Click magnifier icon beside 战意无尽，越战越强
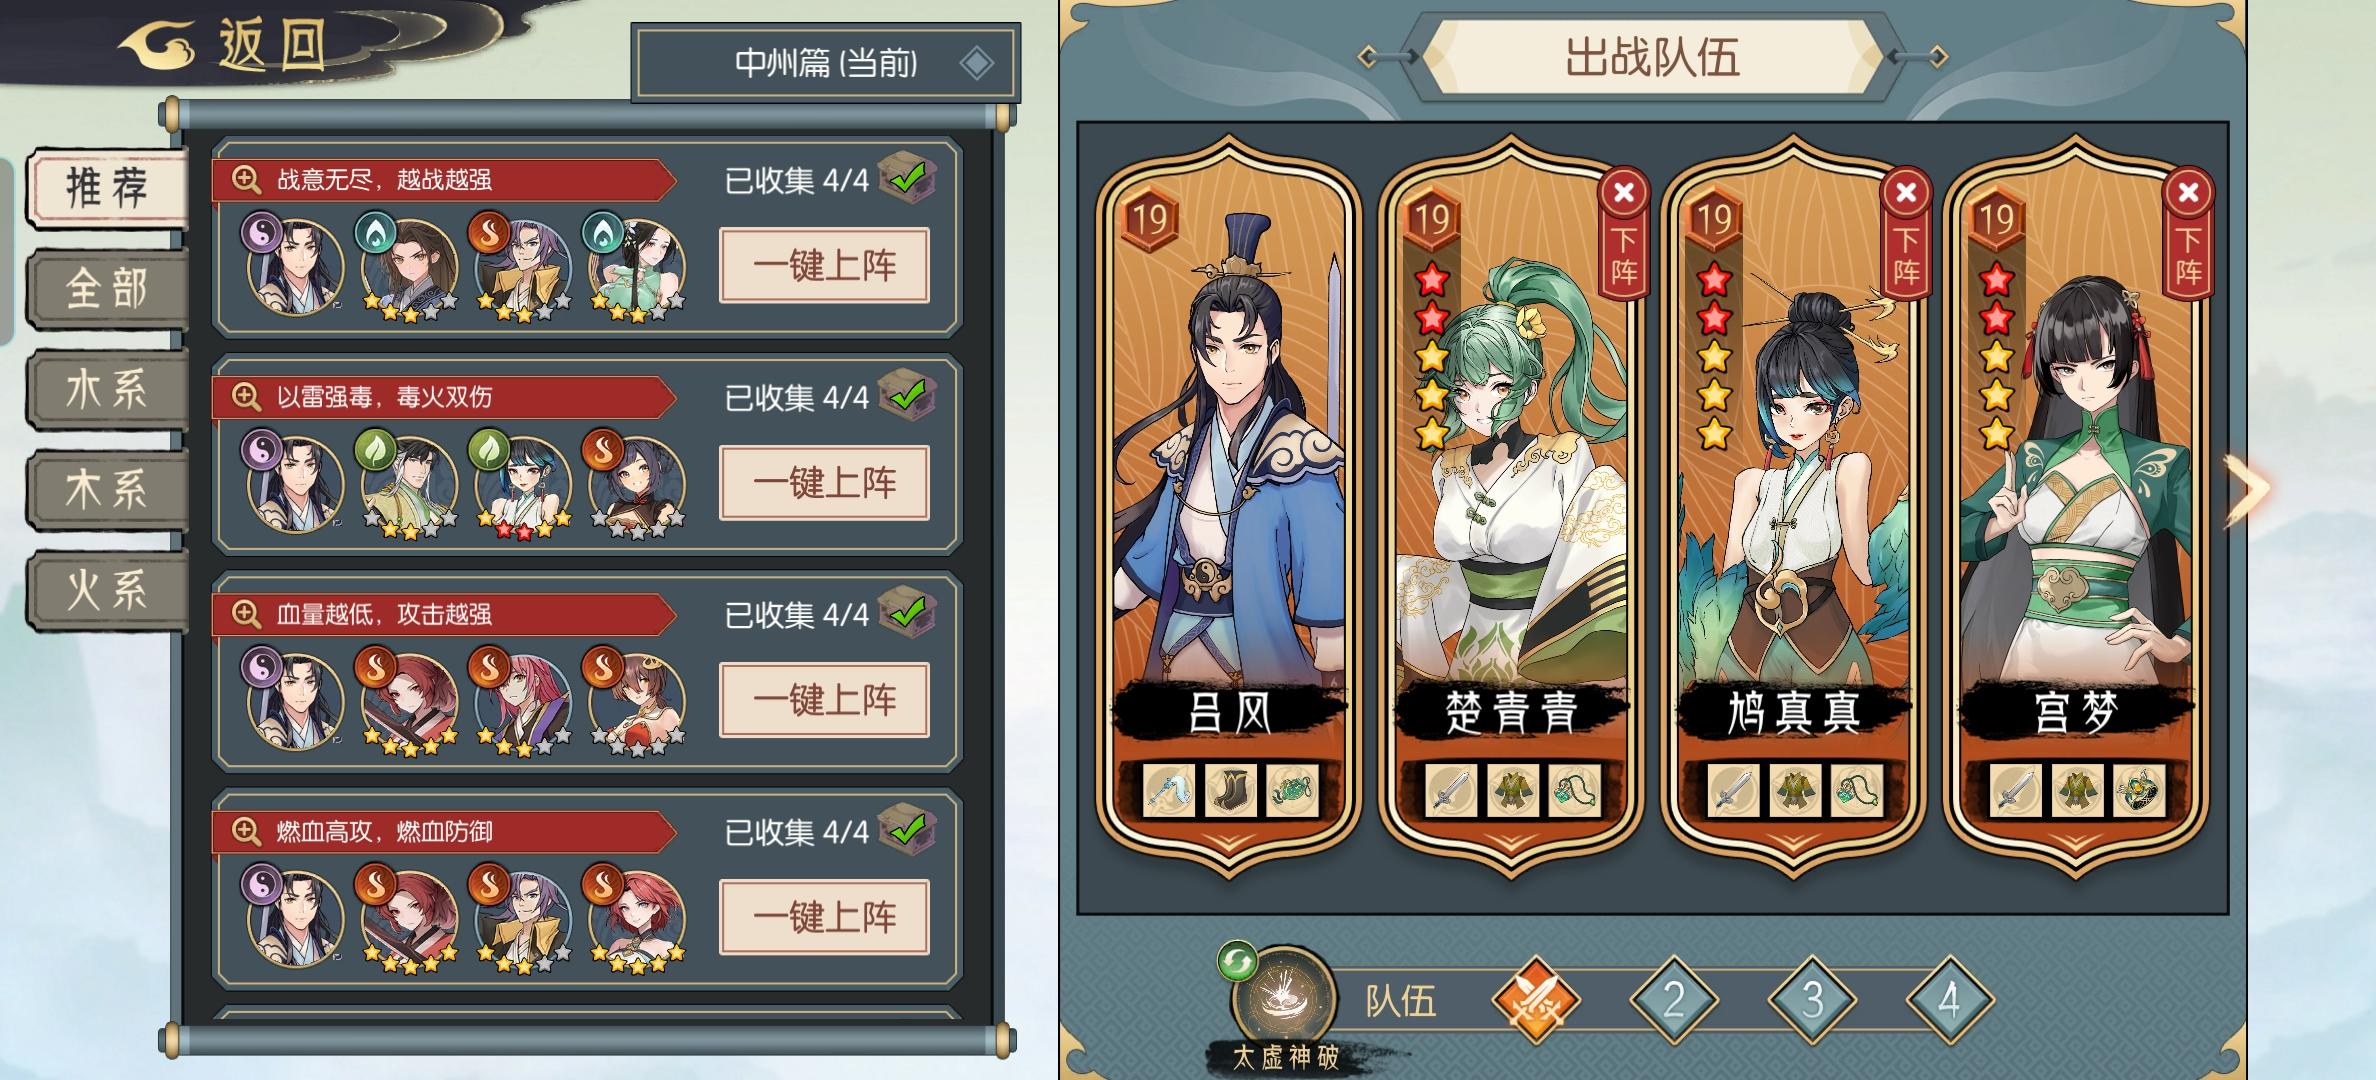The image size is (2376, 1080). (x=246, y=179)
